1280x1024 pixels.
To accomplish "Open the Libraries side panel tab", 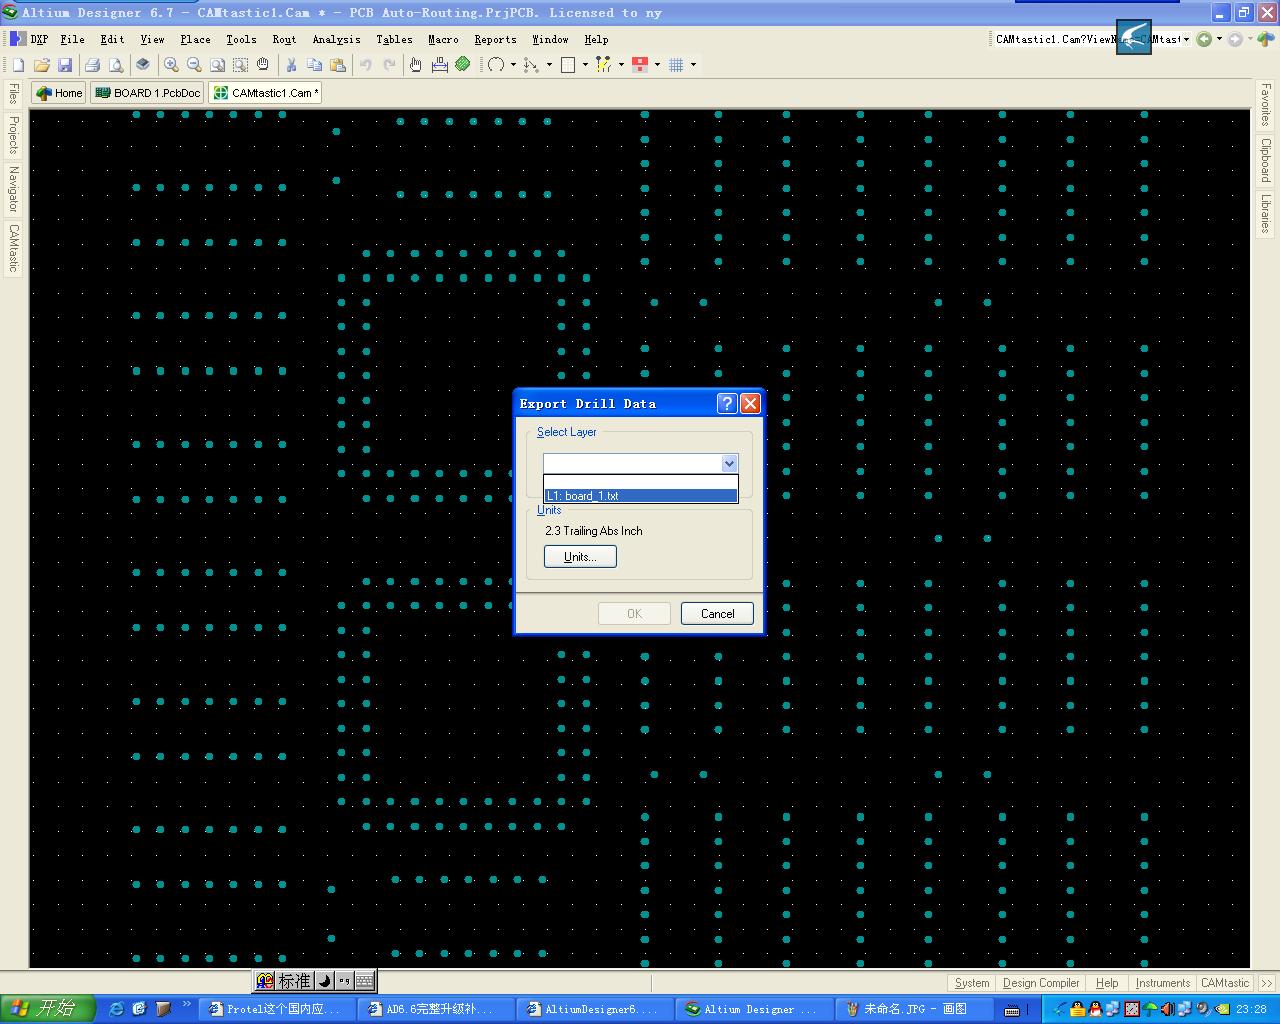I will pyautogui.click(x=1265, y=213).
